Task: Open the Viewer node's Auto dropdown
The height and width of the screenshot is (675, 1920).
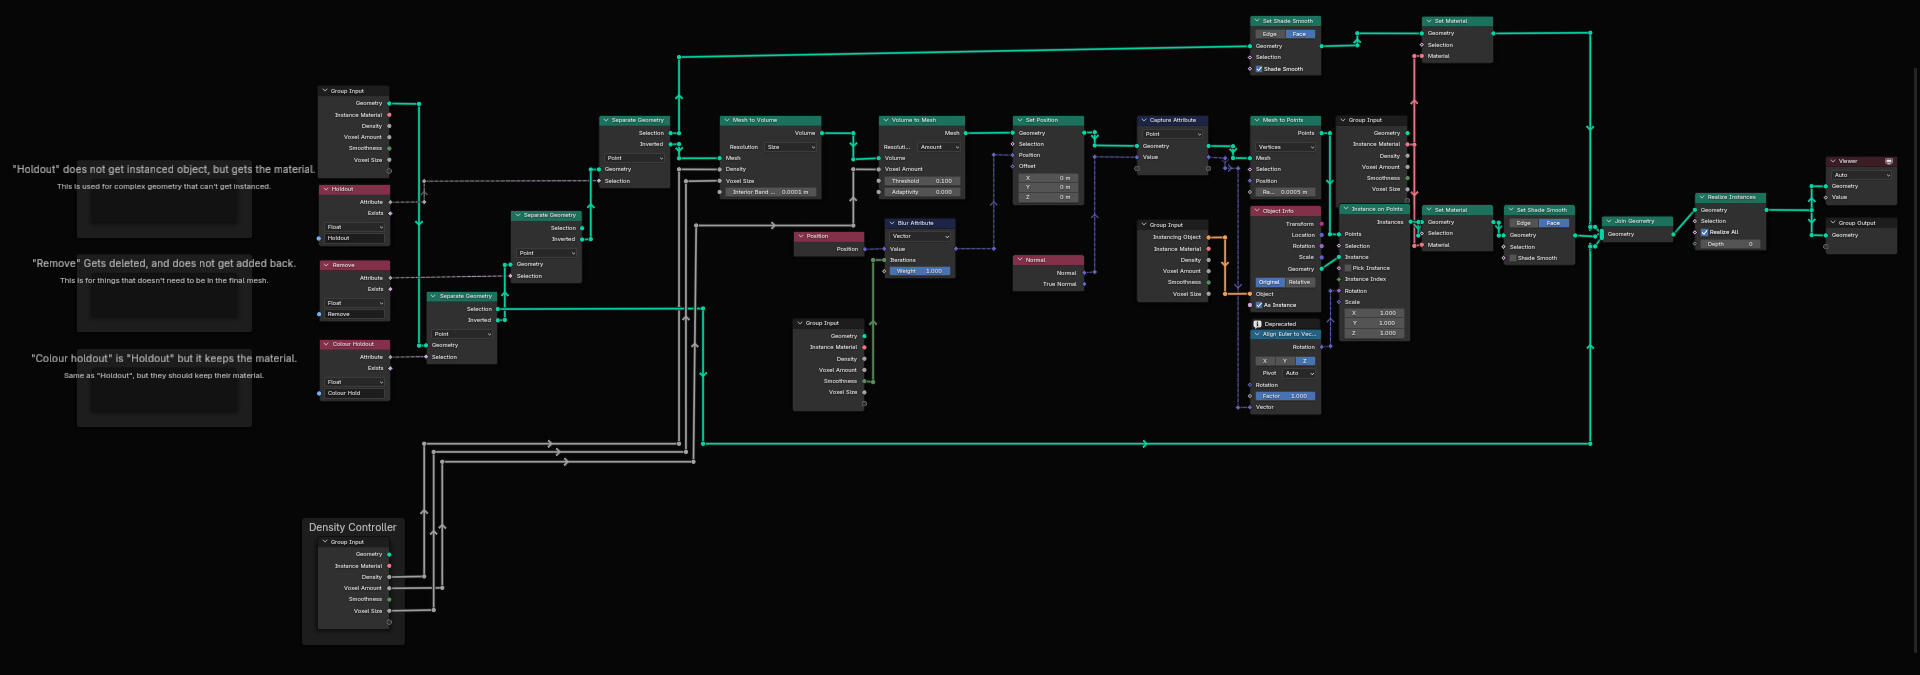Action: tap(1861, 175)
